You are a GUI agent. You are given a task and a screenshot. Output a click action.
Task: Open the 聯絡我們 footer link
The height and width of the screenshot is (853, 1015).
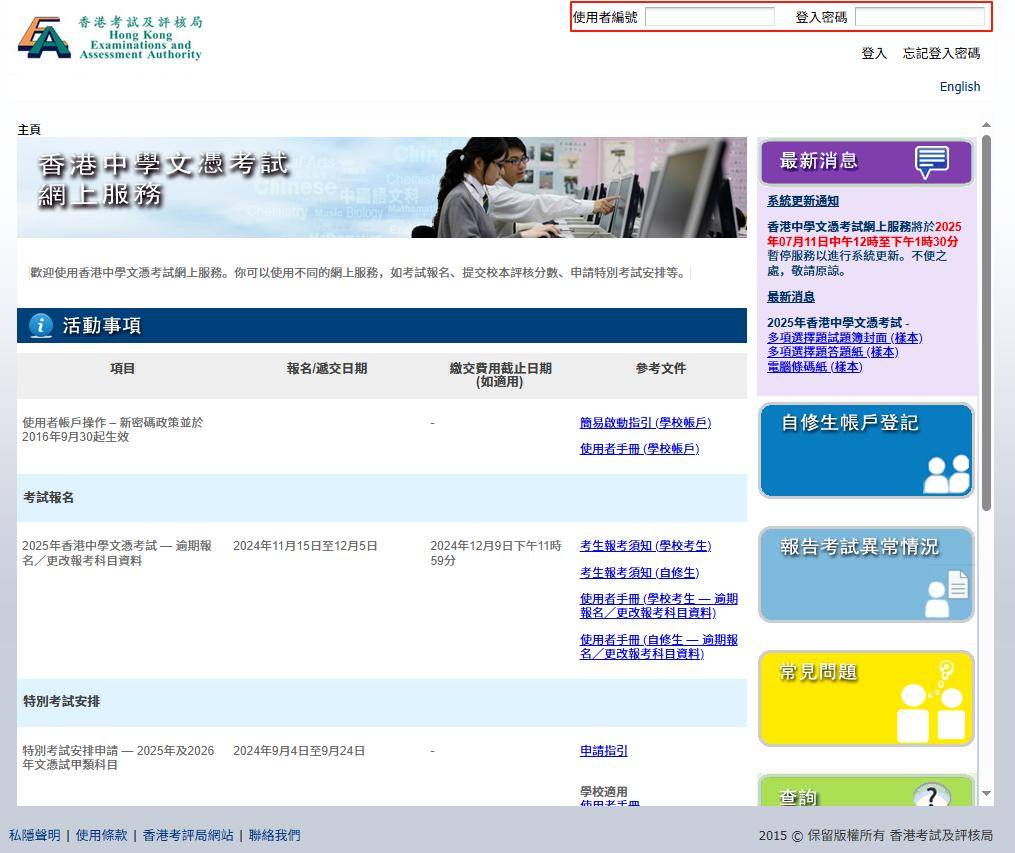click(x=274, y=836)
